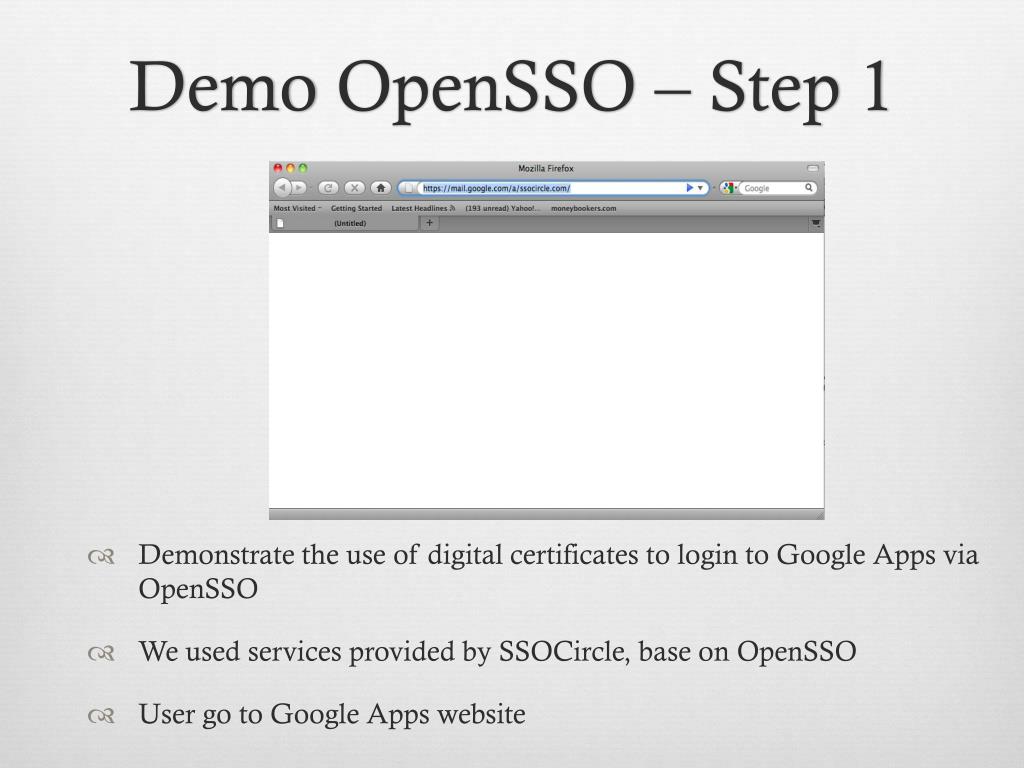The width and height of the screenshot is (1024, 768).
Task: Open the Getting Started bookmark
Action: [356, 208]
